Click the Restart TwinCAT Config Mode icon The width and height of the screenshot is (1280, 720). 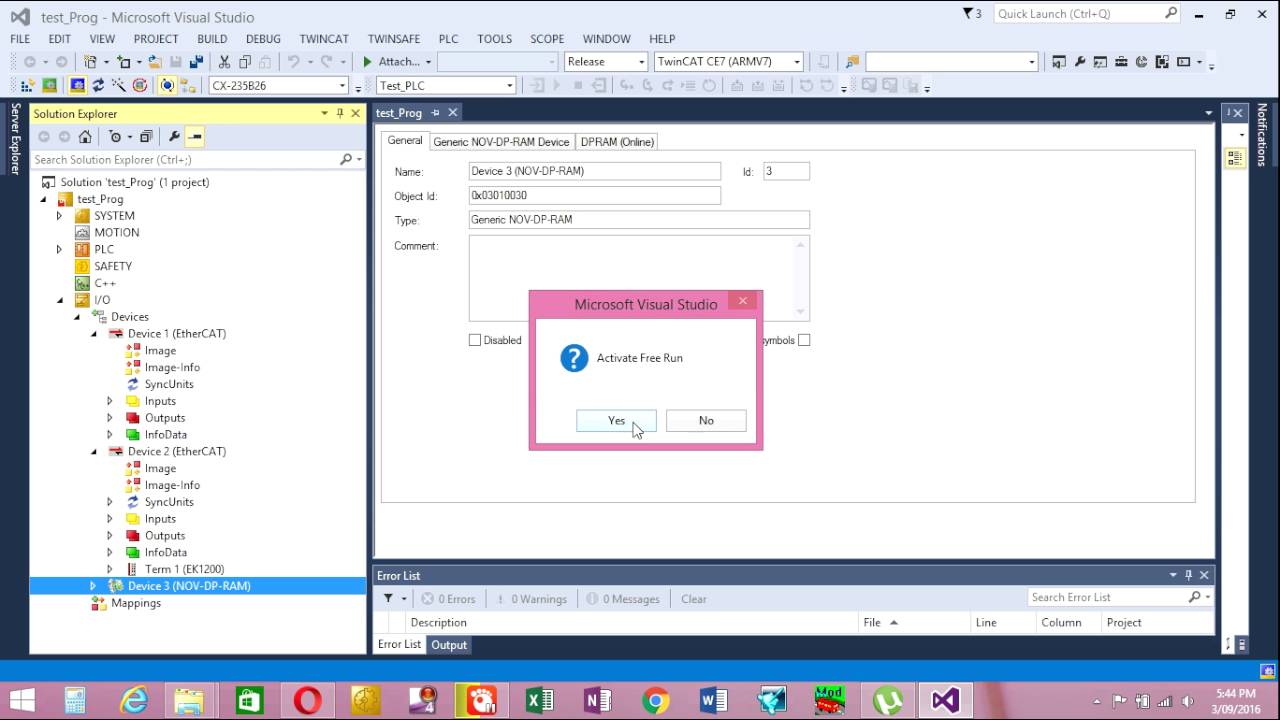(x=77, y=85)
